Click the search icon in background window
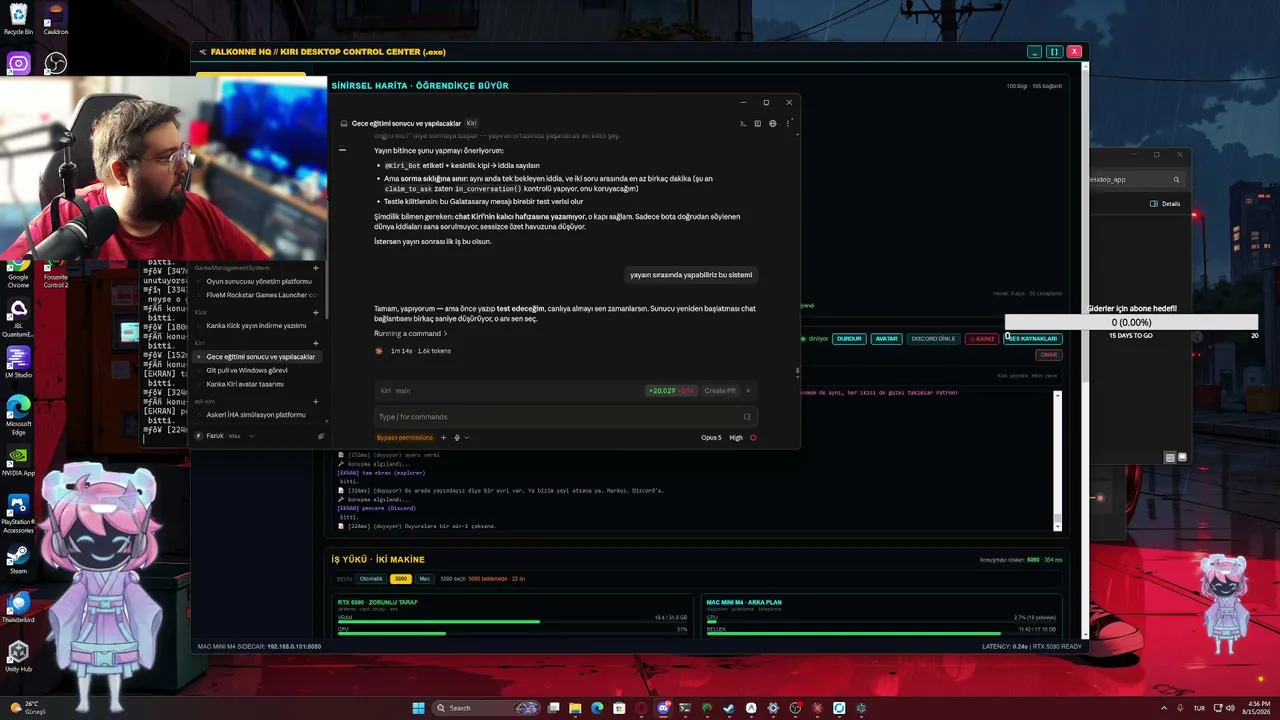 pyautogui.click(x=1176, y=180)
